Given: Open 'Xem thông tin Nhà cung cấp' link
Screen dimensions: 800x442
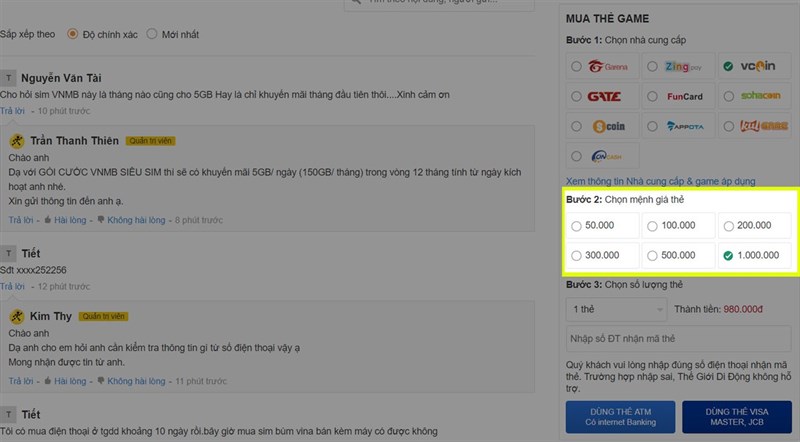Looking at the screenshot, I should tap(660, 181).
